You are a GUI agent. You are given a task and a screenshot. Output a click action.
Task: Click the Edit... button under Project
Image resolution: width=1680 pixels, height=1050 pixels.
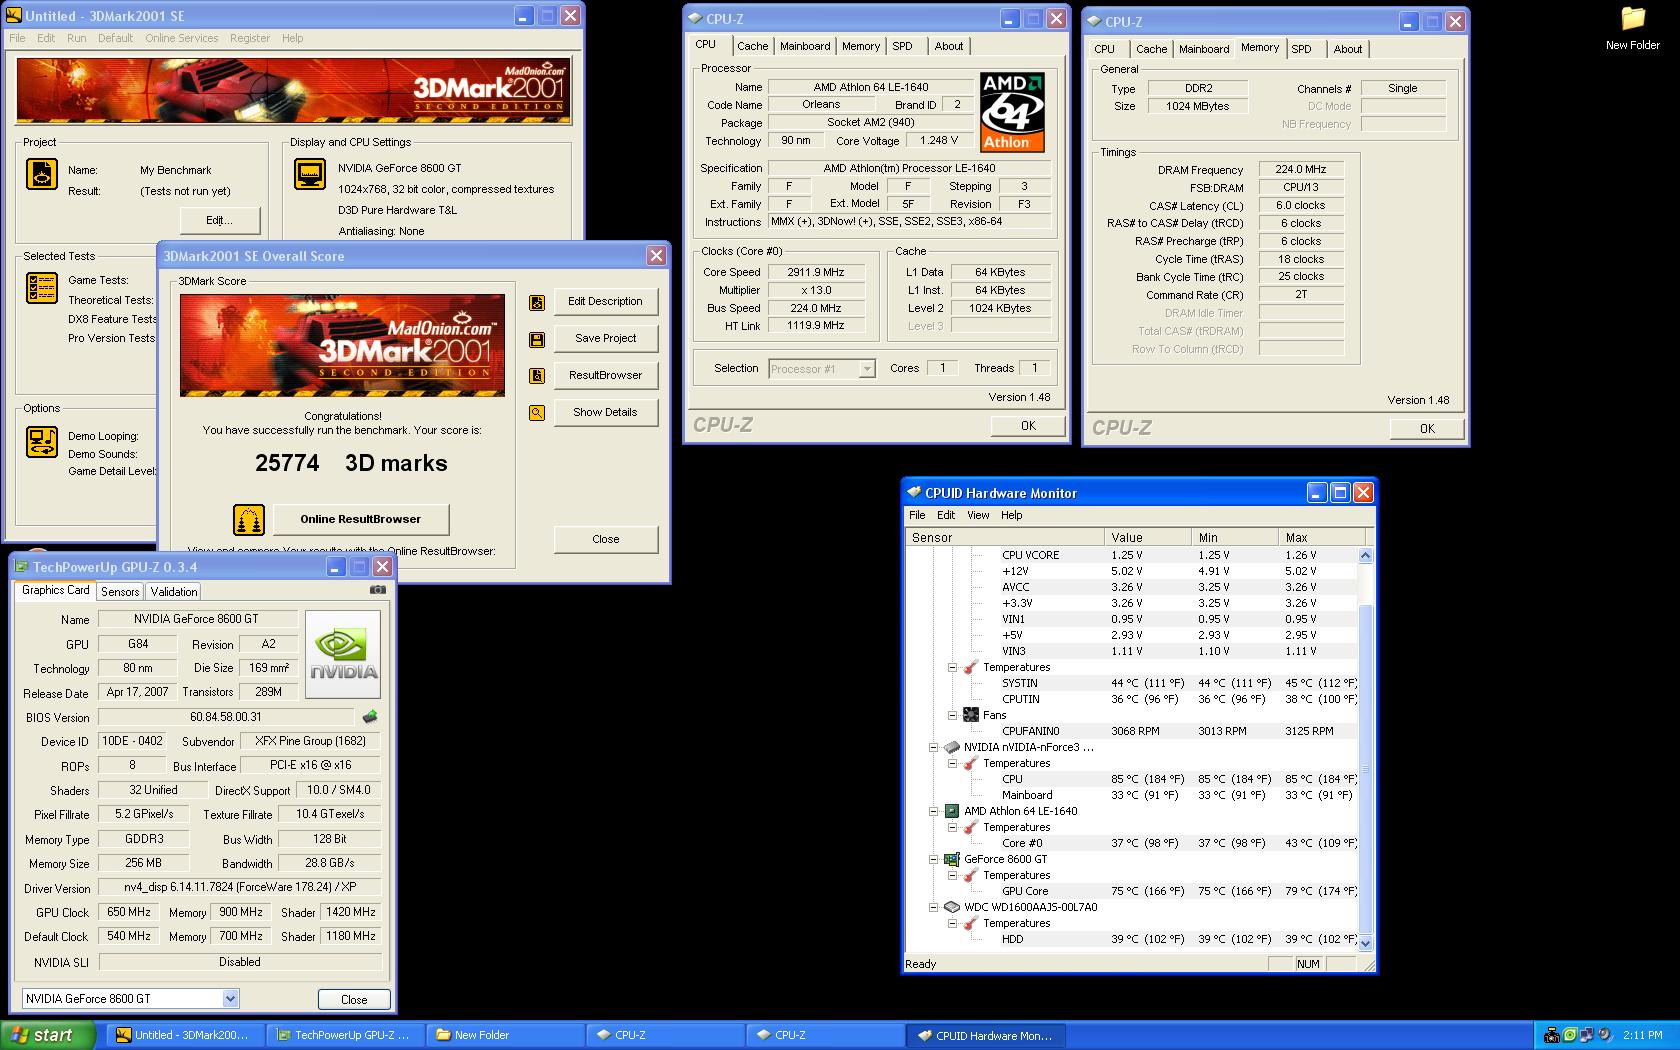(219, 220)
